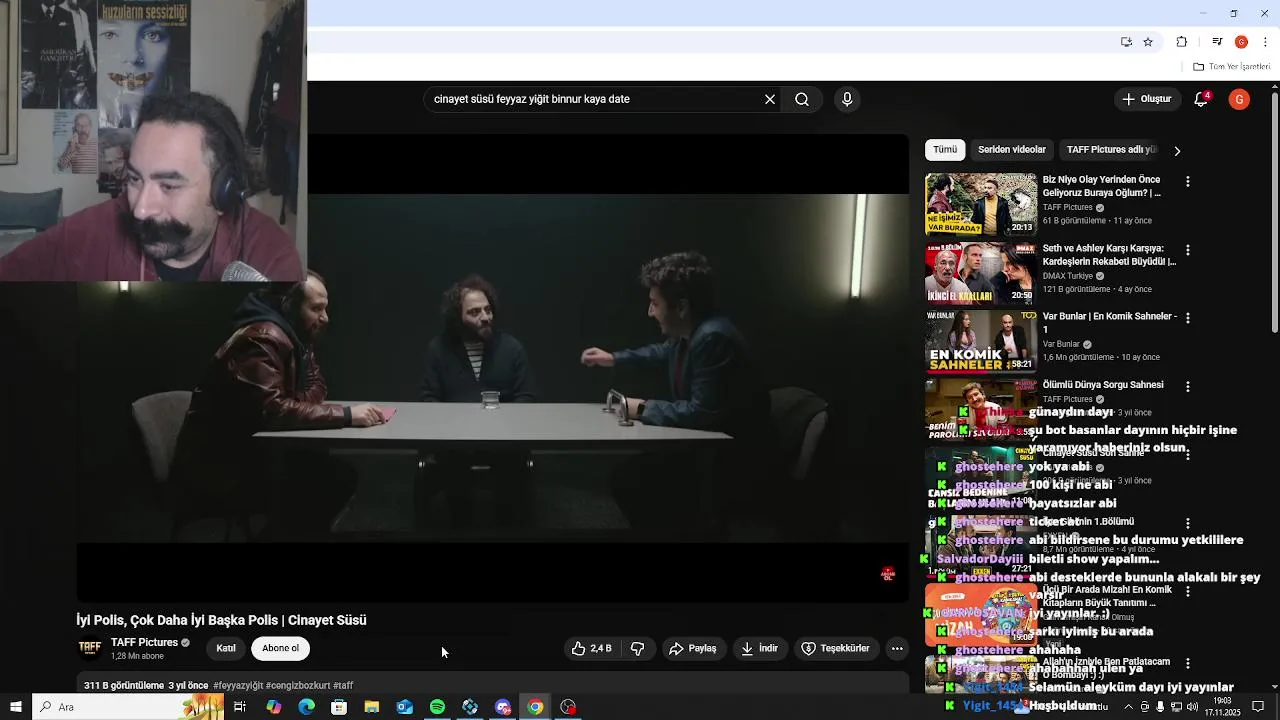The height and width of the screenshot is (720, 1280).
Task: Click the 'Ölümlü Dünya Sorgu Sahnesi' video title
Action: coord(1103,385)
